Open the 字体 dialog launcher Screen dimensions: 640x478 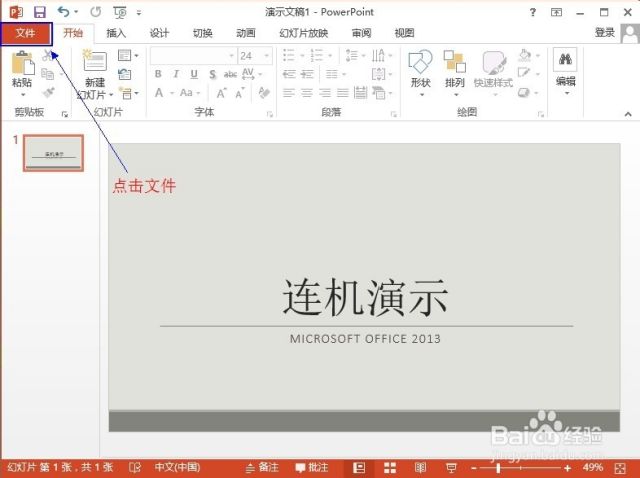(x=269, y=115)
